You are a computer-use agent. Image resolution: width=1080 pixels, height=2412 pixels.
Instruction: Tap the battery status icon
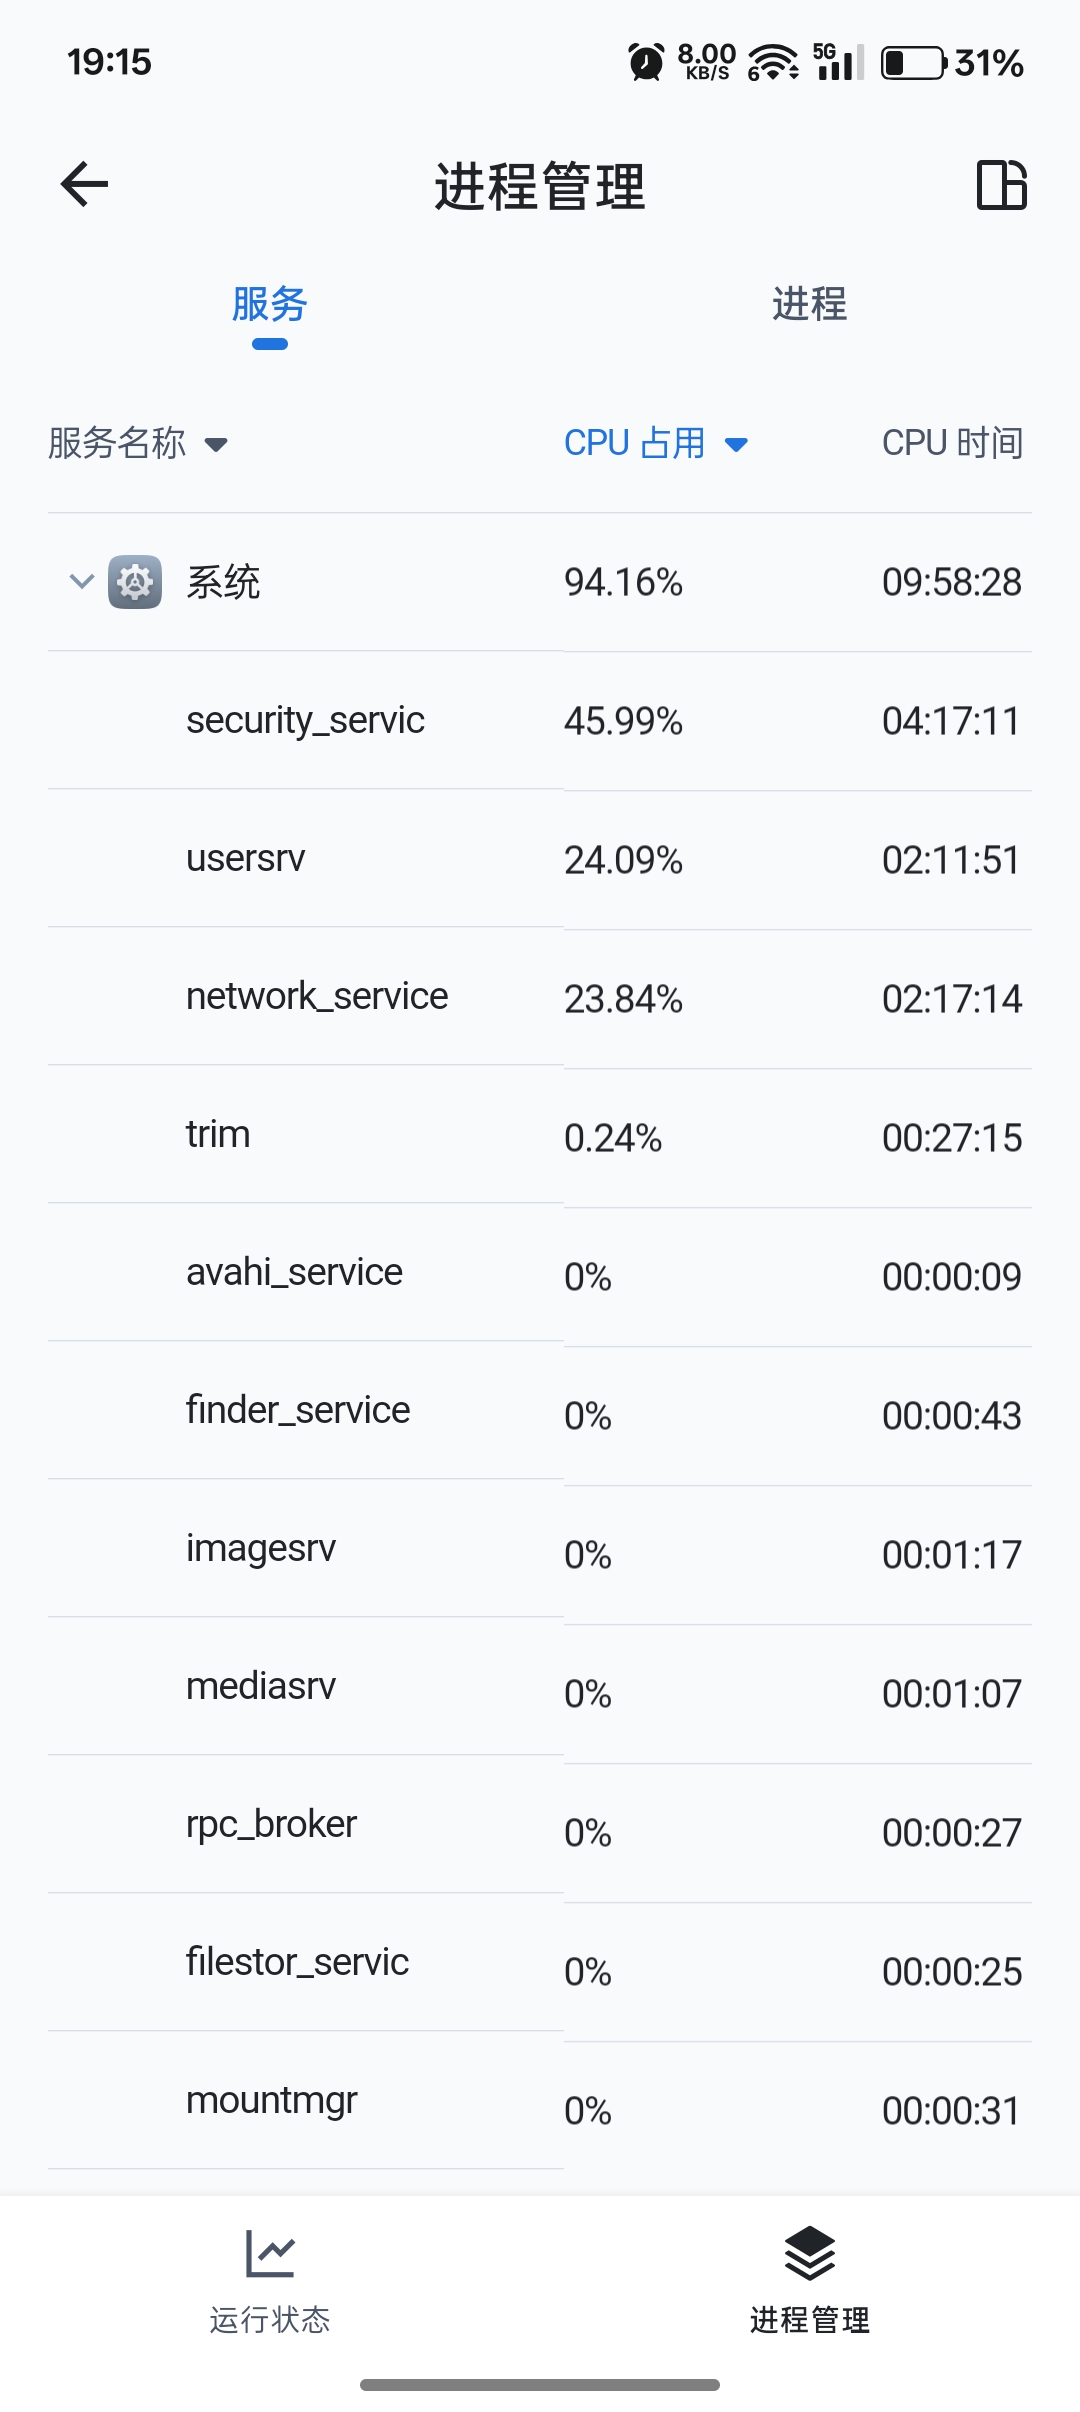(913, 63)
